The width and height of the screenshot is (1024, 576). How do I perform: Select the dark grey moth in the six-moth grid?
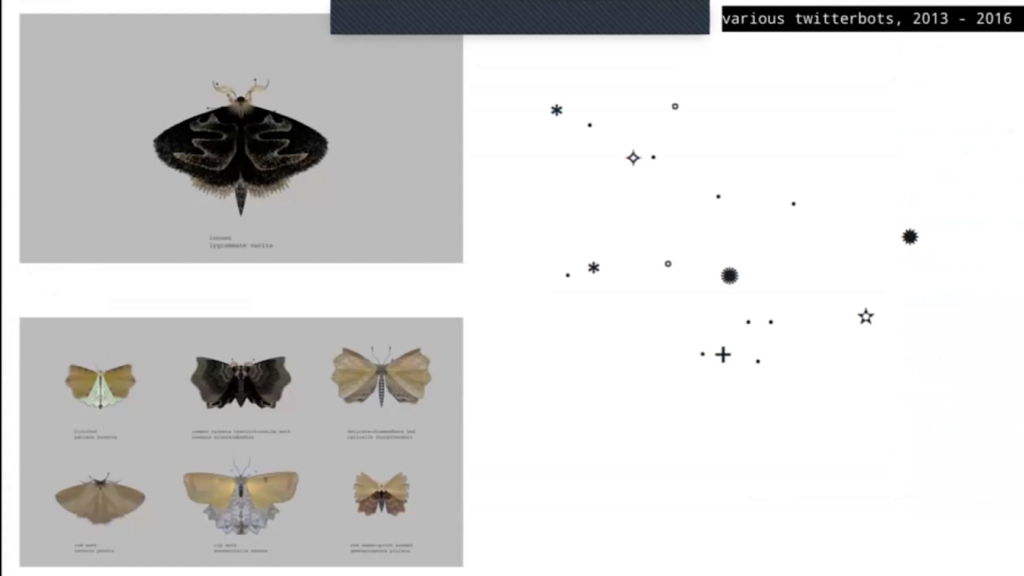(x=241, y=382)
